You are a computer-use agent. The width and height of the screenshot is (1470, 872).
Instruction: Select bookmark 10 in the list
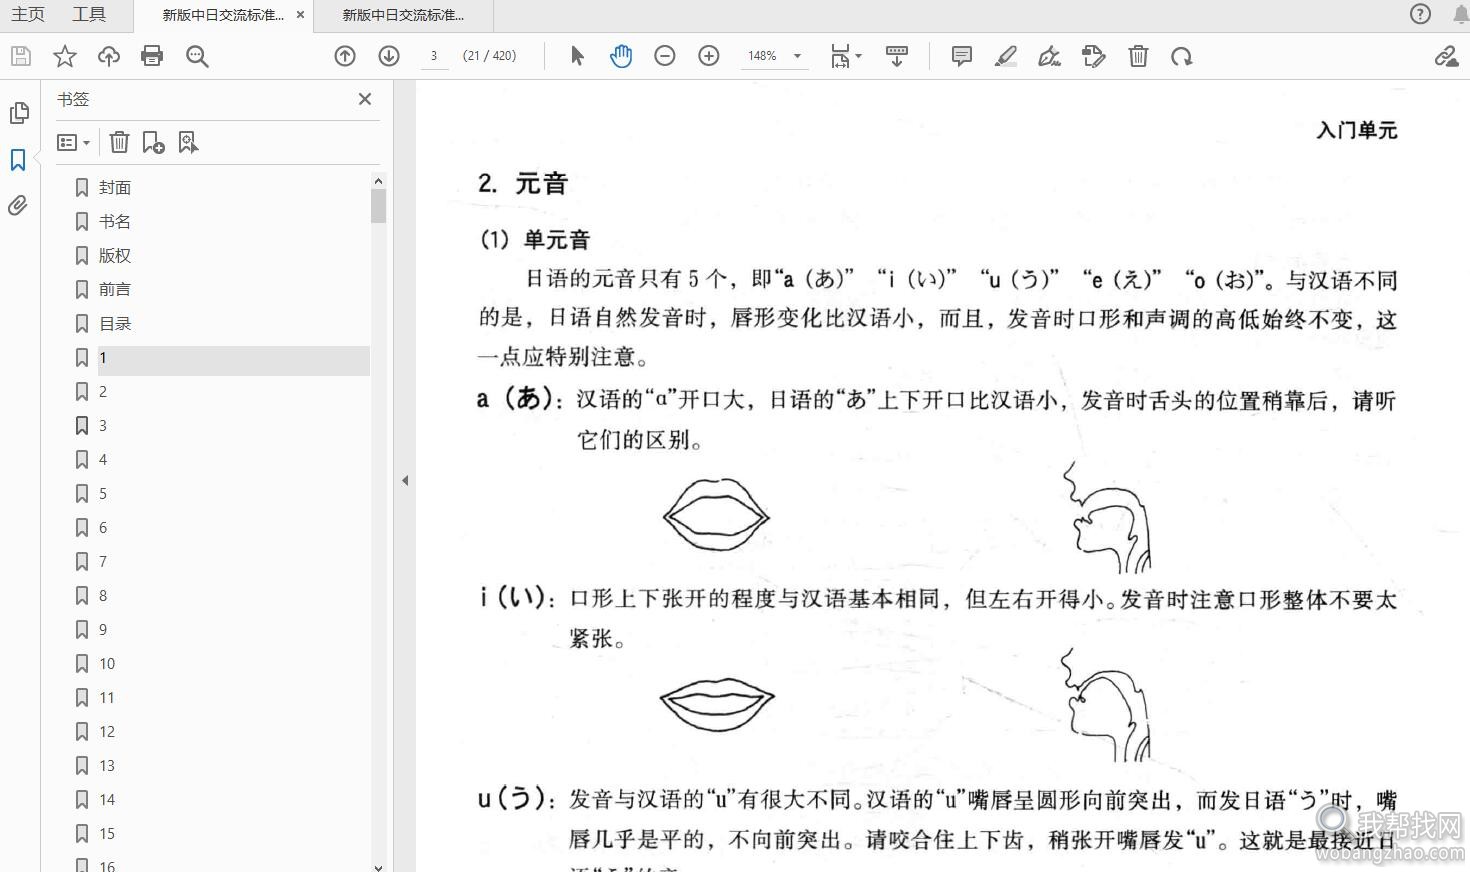(x=107, y=664)
